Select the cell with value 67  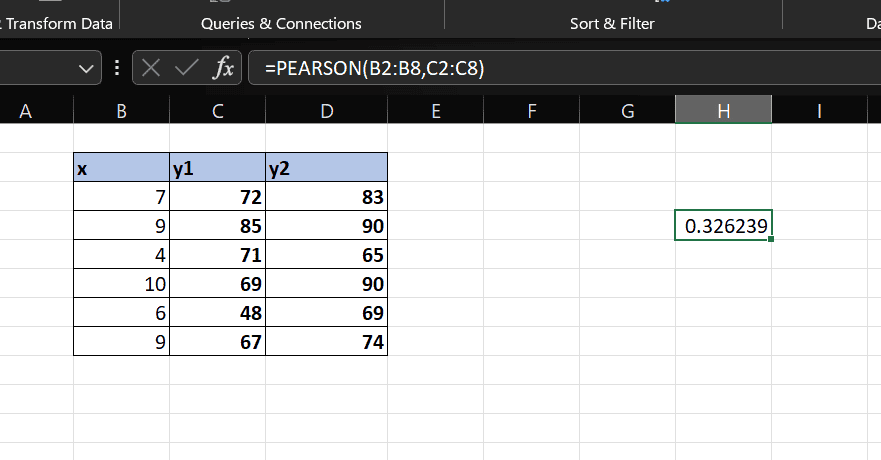tap(217, 341)
